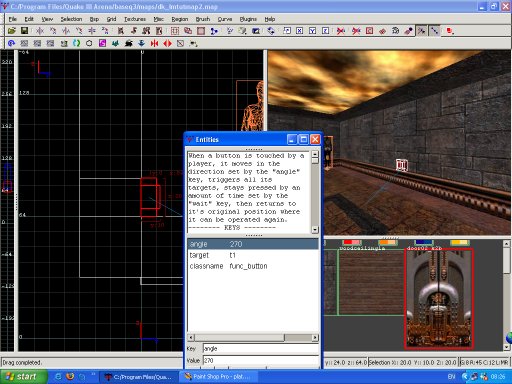Click the X-axis rotate toolbar icon

(x=53, y=31)
